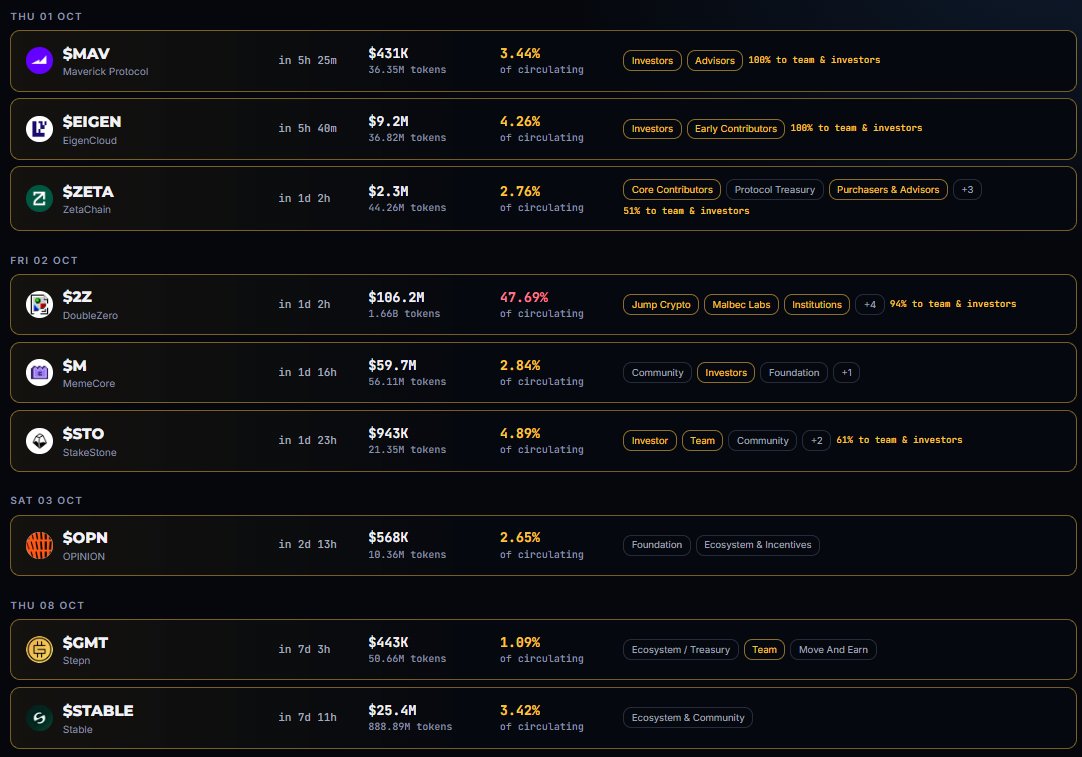This screenshot has height=757, width=1082.
Task: Select the Institutions tag on $2Z
Action: [817, 304]
